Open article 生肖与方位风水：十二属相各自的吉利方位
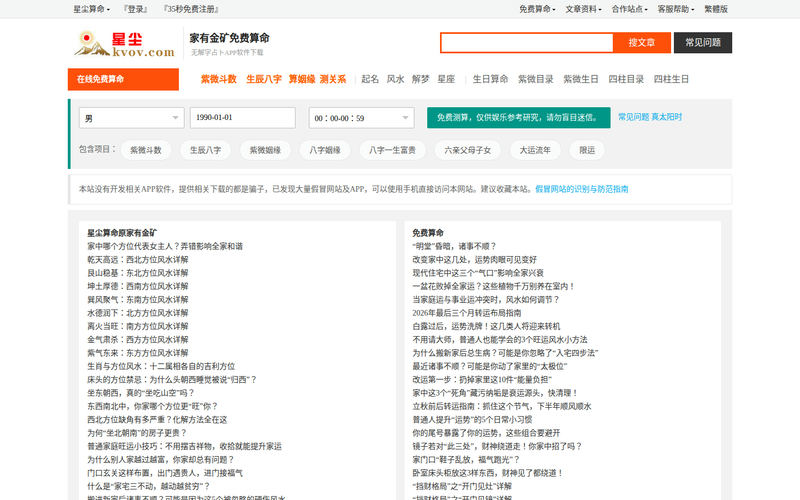This screenshot has height=500, width=800. (161, 366)
